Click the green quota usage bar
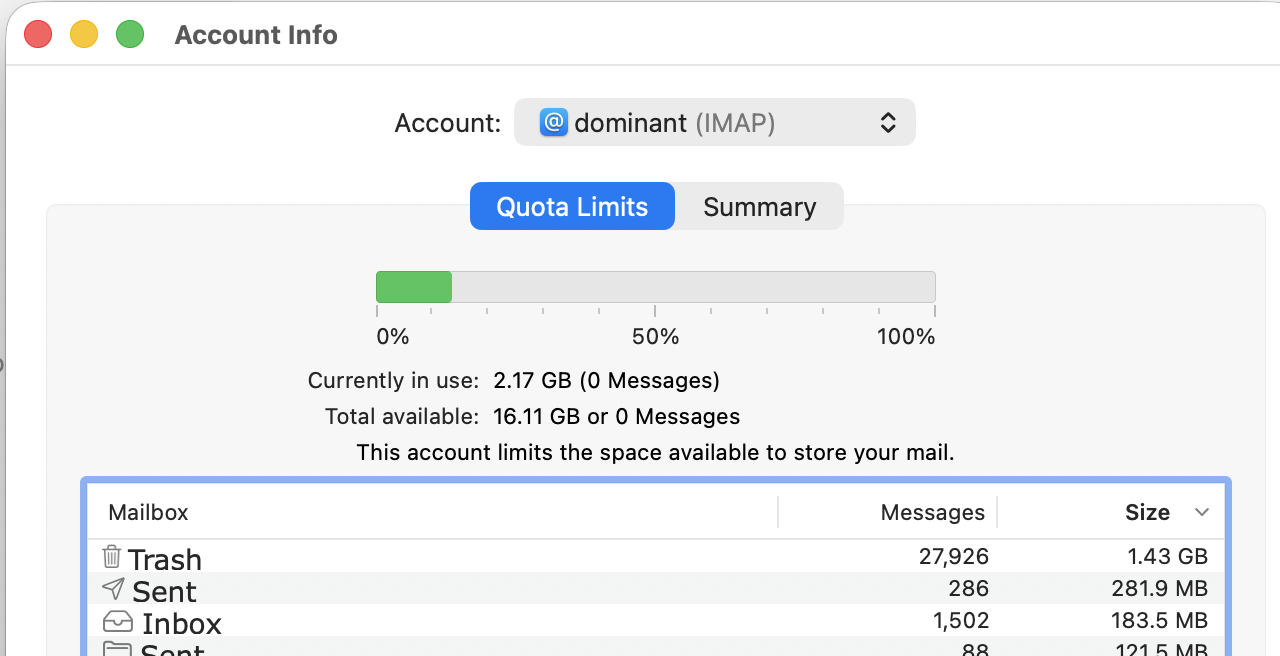 [x=414, y=287]
